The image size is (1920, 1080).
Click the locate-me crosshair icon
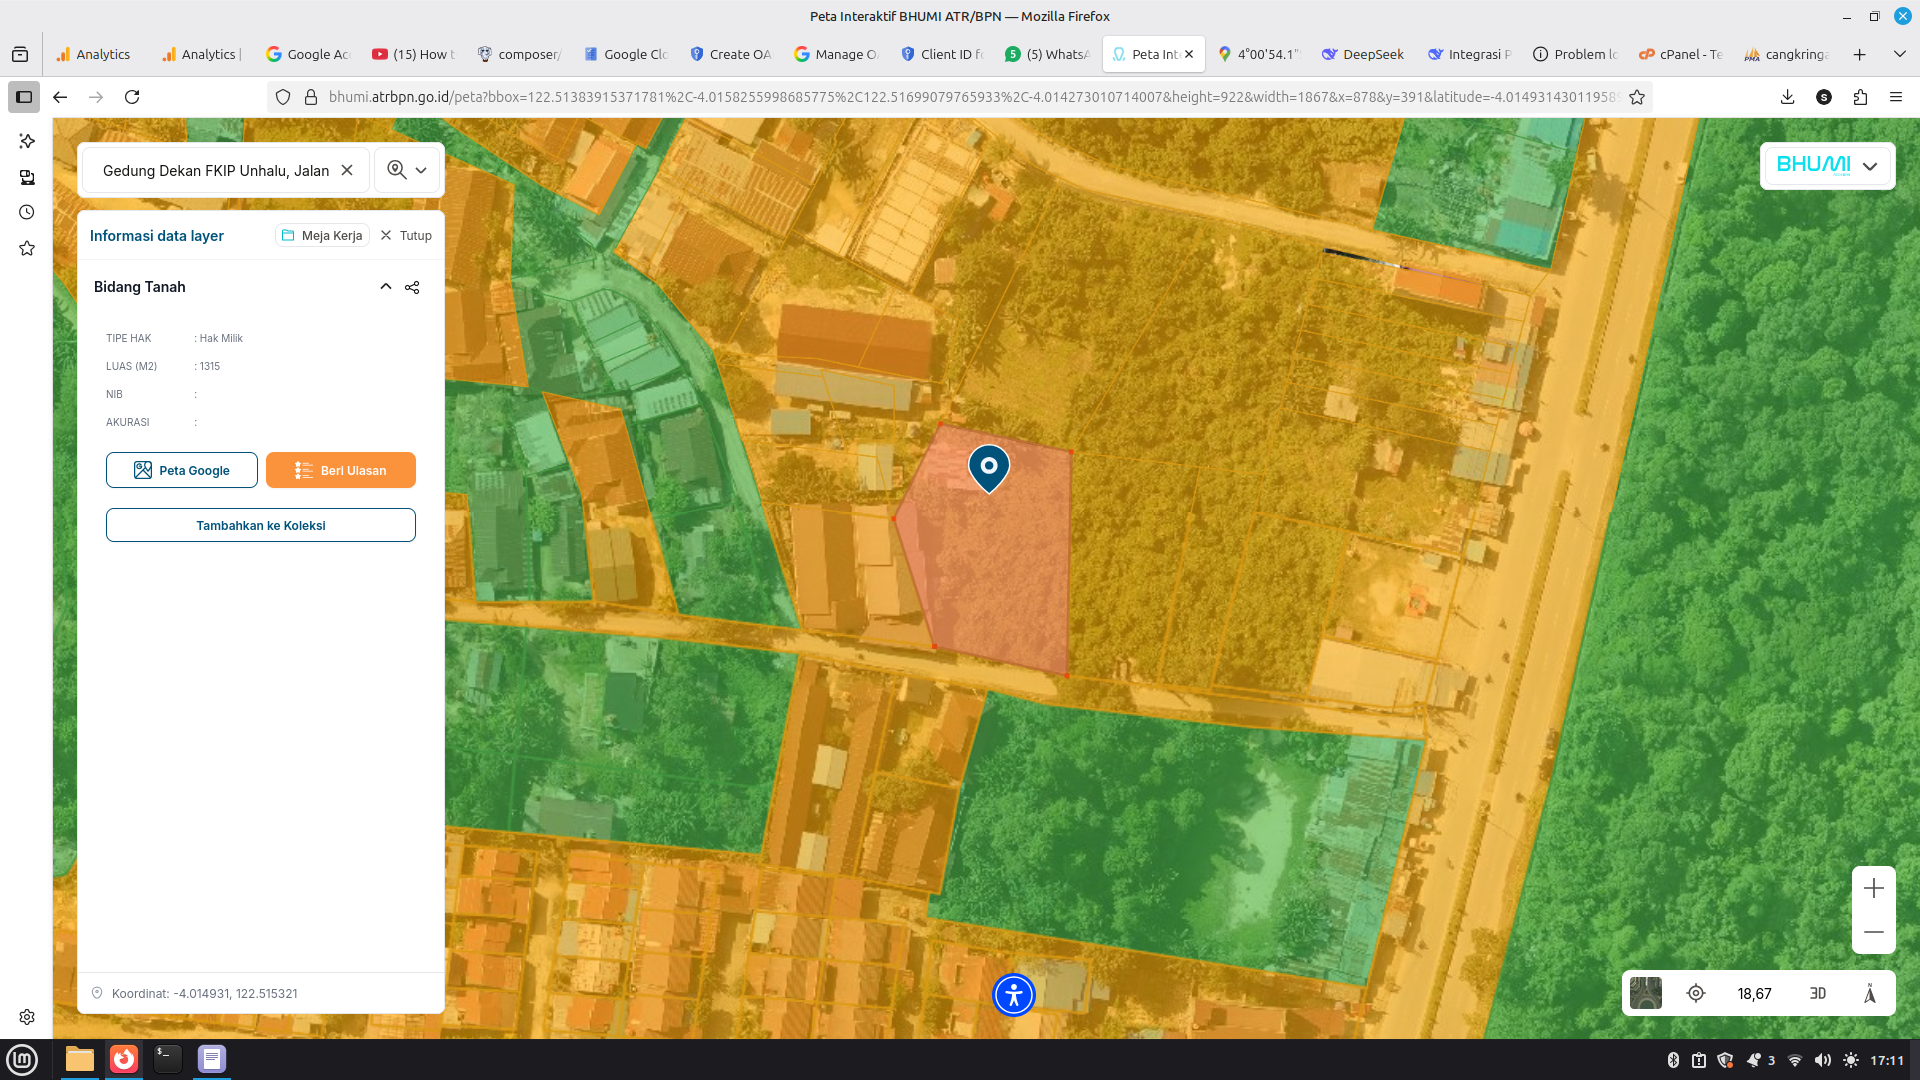pyautogui.click(x=1696, y=993)
